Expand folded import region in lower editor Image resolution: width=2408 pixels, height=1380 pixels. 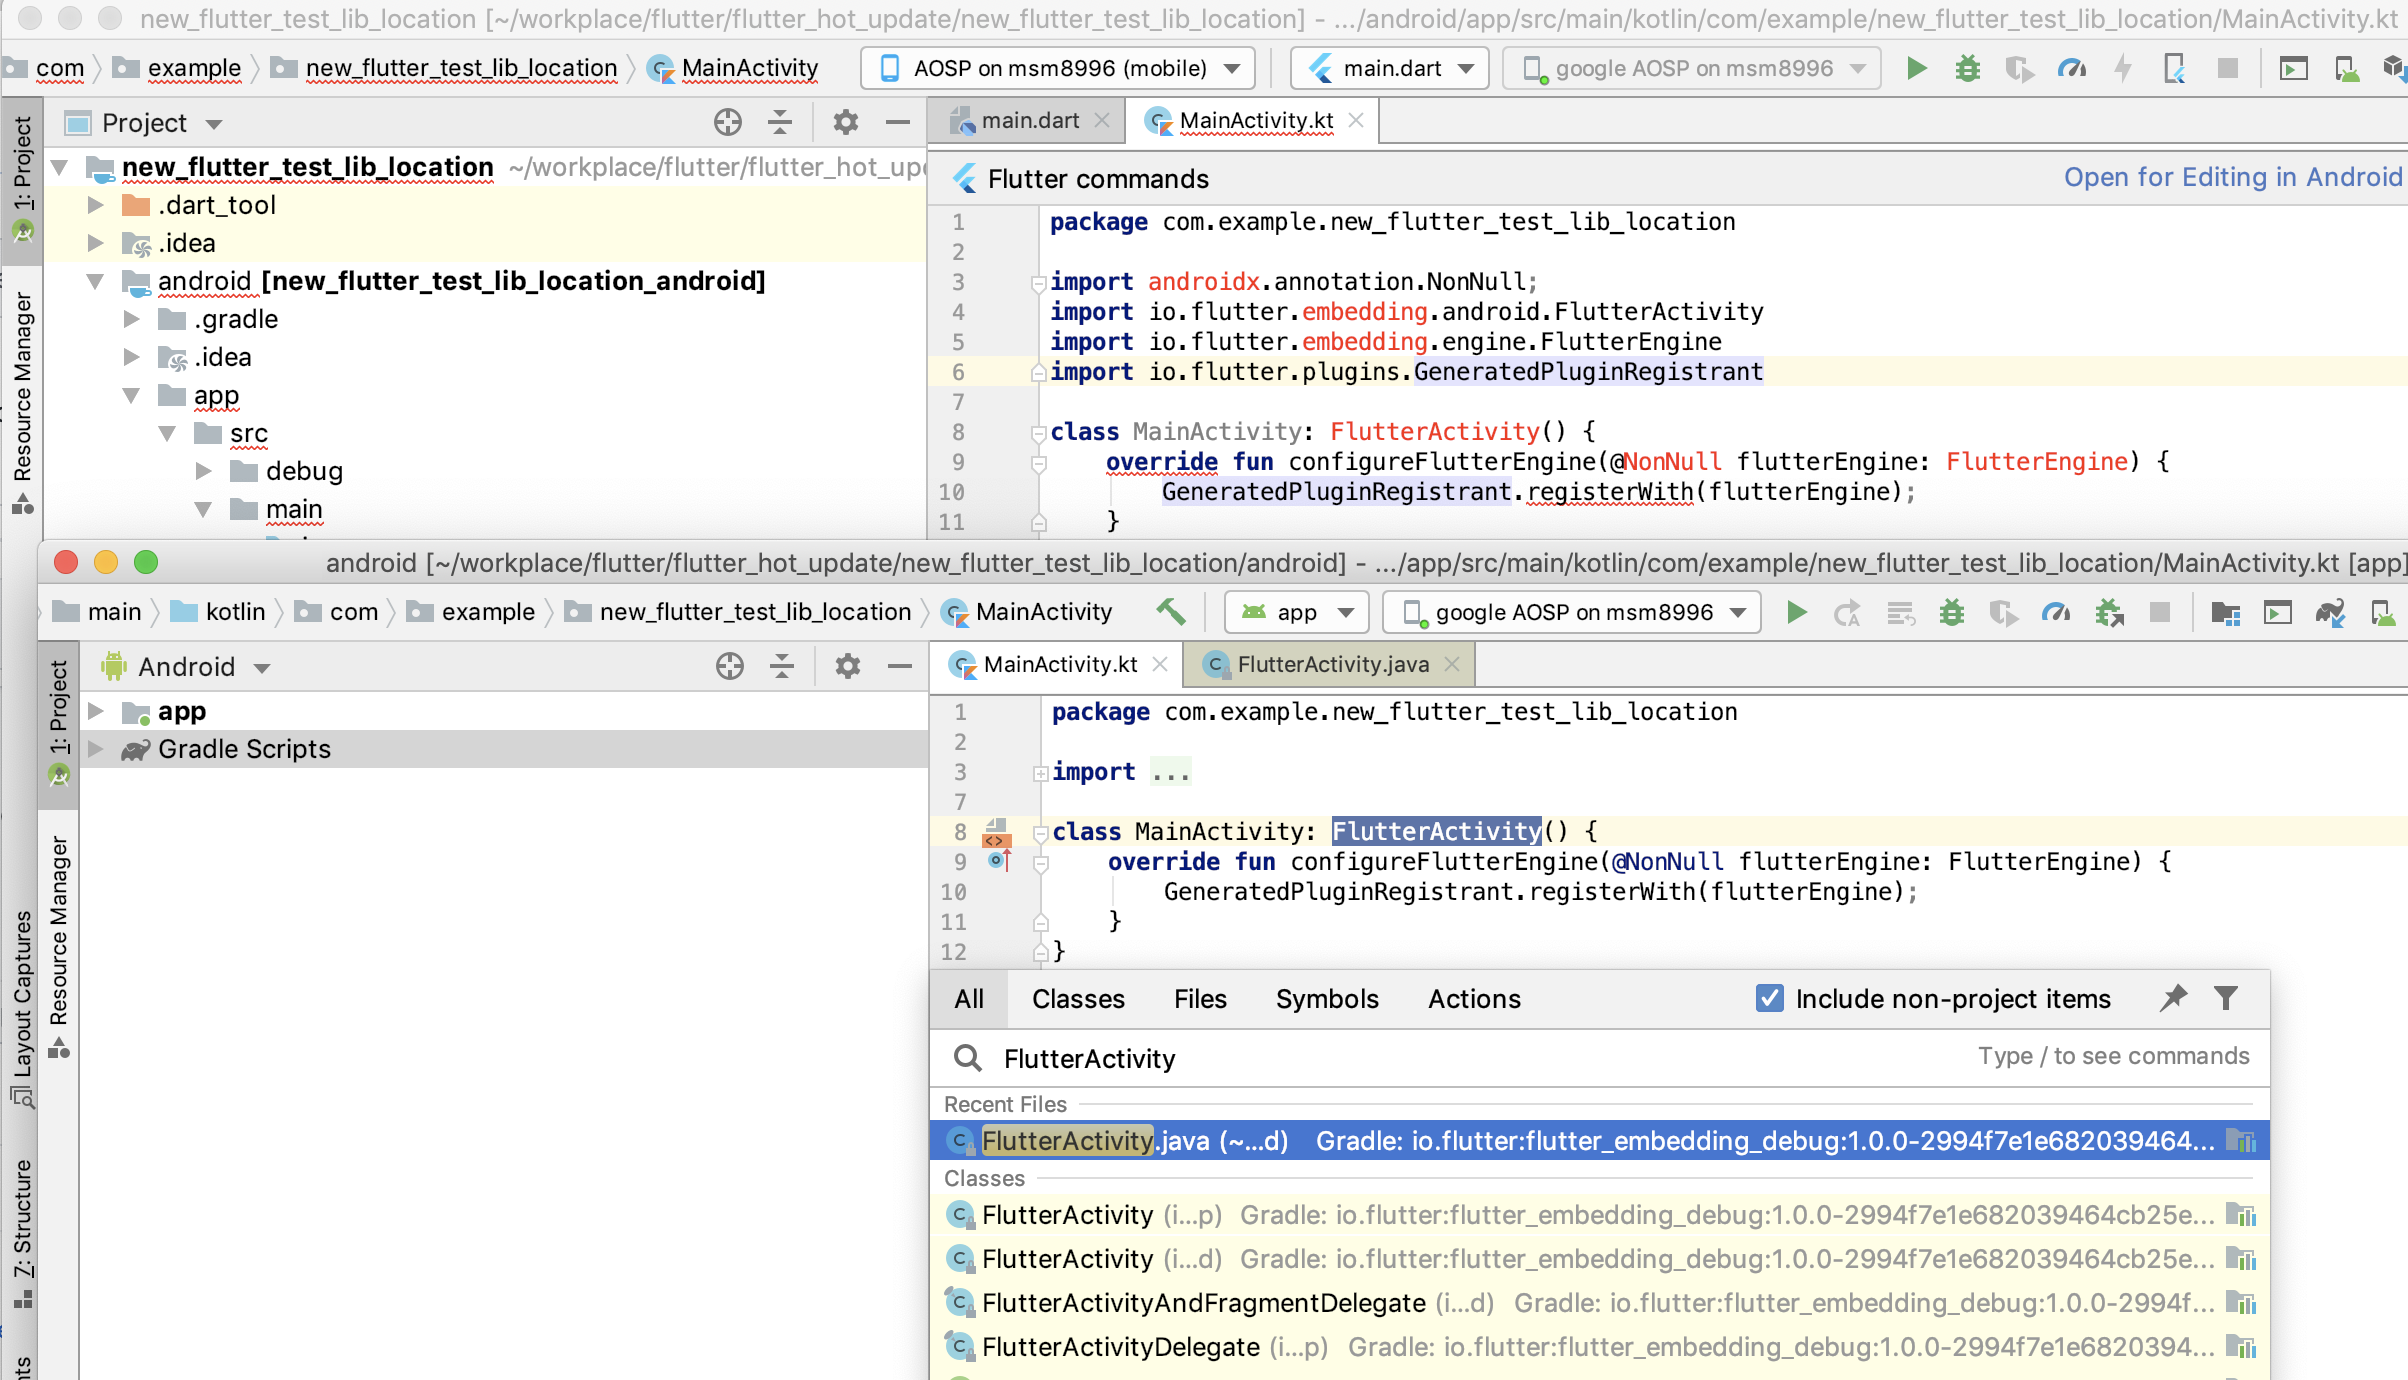pos(1040,772)
